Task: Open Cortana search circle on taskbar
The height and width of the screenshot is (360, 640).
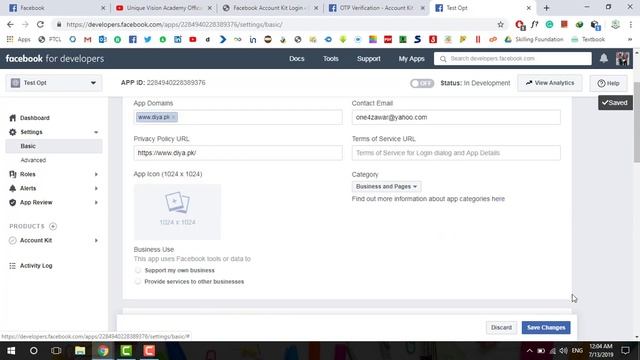Action: [x=33, y=351]
